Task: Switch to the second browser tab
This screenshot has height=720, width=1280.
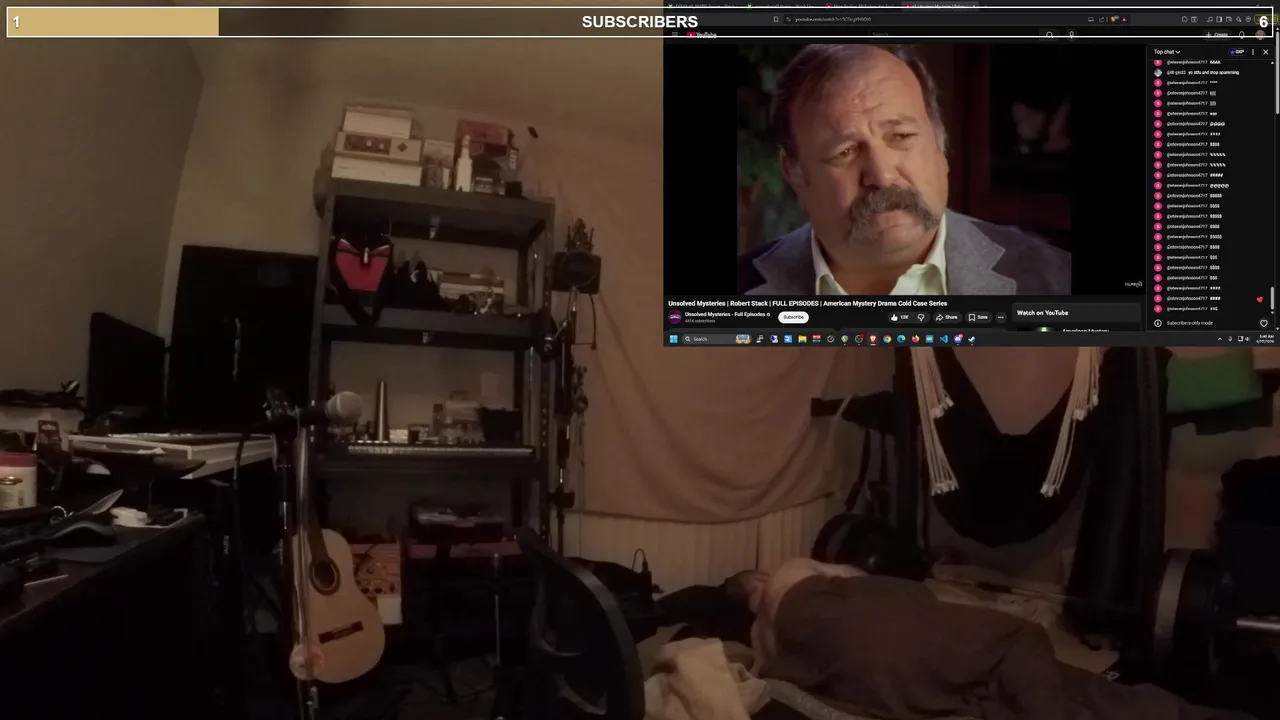Action: tap(784, 6)
